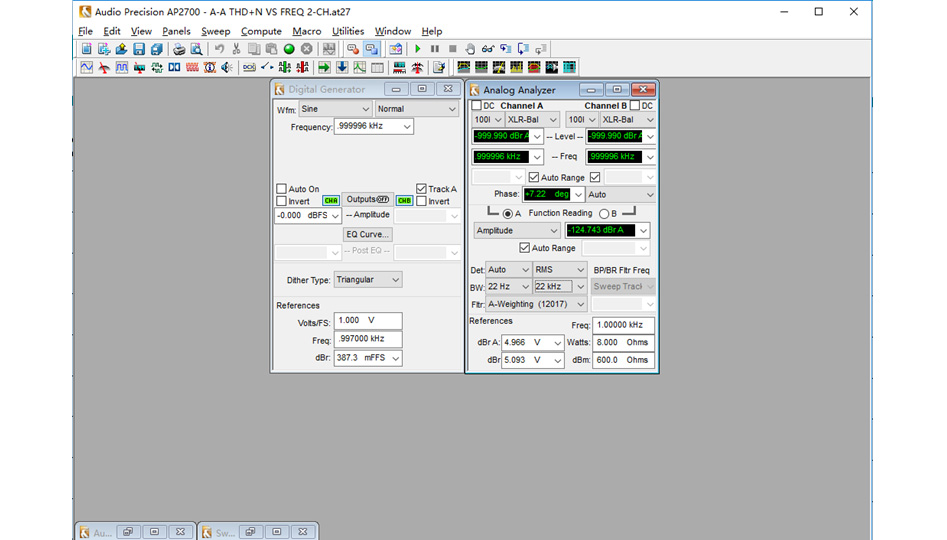947x540 pixels.
Task: Open Wfm Sine waveform dropdown
Action: coord(335,109)
